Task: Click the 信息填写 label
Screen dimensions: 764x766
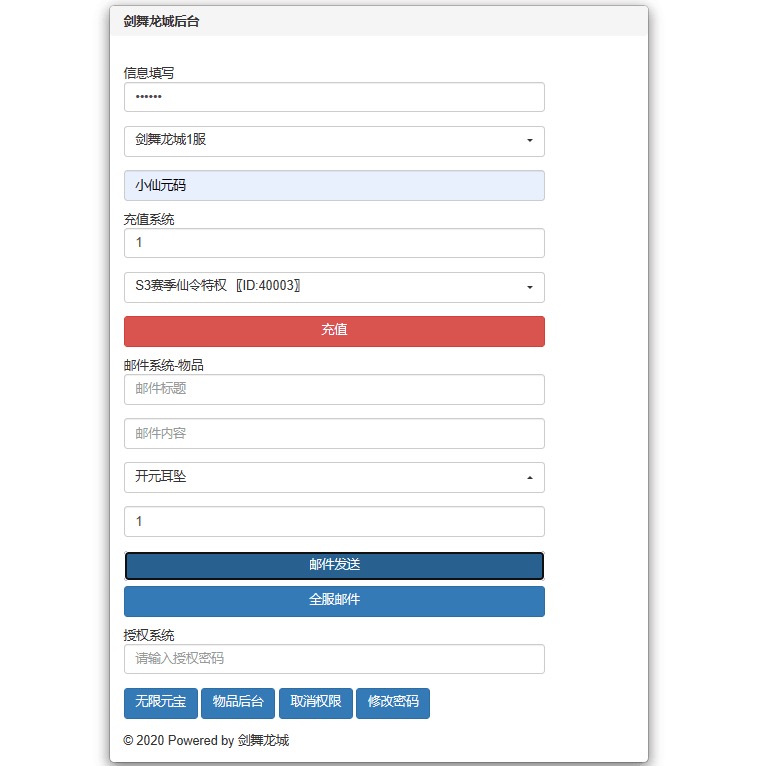Action: (x=149, y=73)
